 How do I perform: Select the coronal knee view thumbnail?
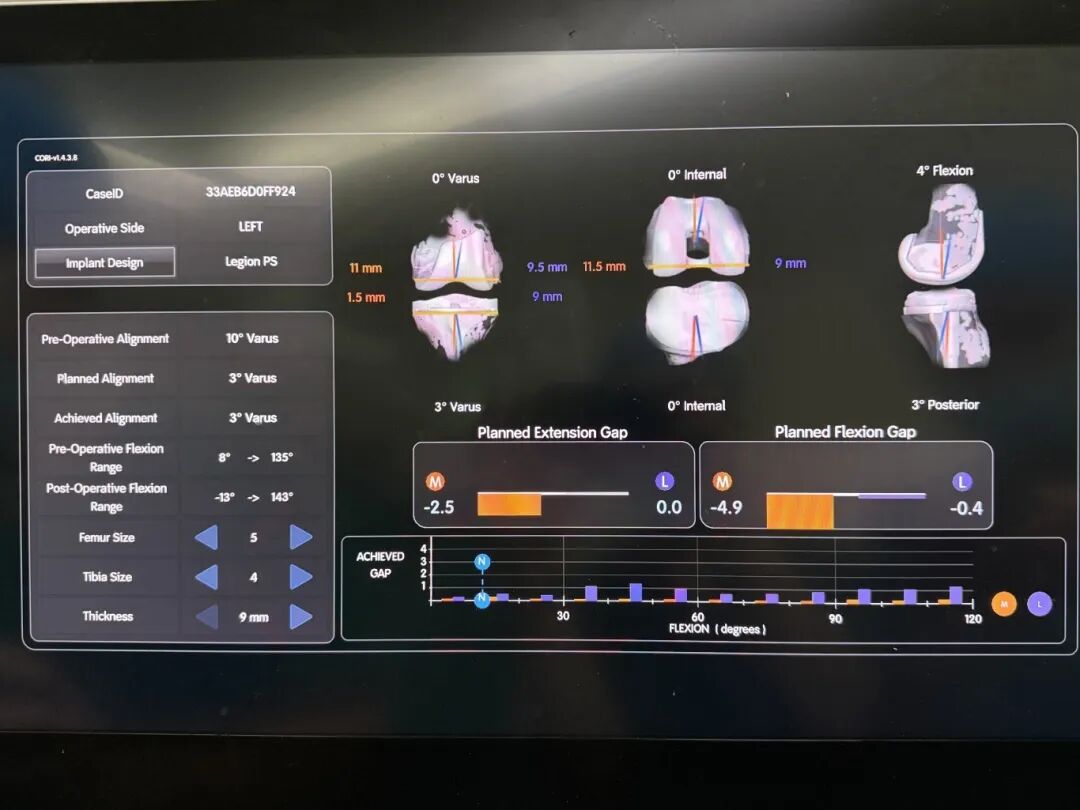pyautogui.click(x=458, y=285)
